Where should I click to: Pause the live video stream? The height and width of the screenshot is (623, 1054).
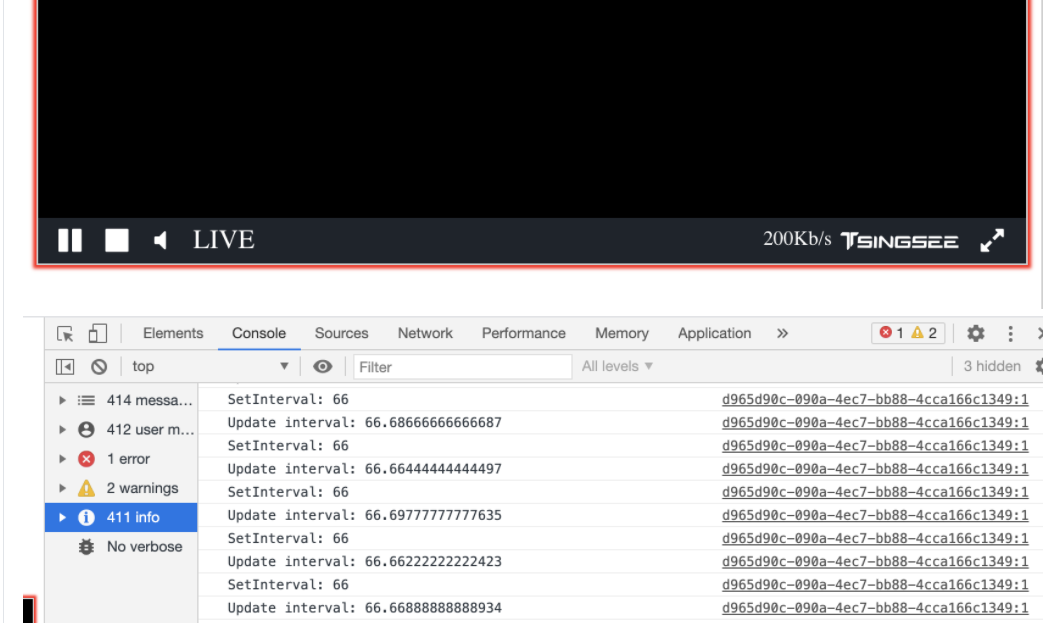click(70, 240)
